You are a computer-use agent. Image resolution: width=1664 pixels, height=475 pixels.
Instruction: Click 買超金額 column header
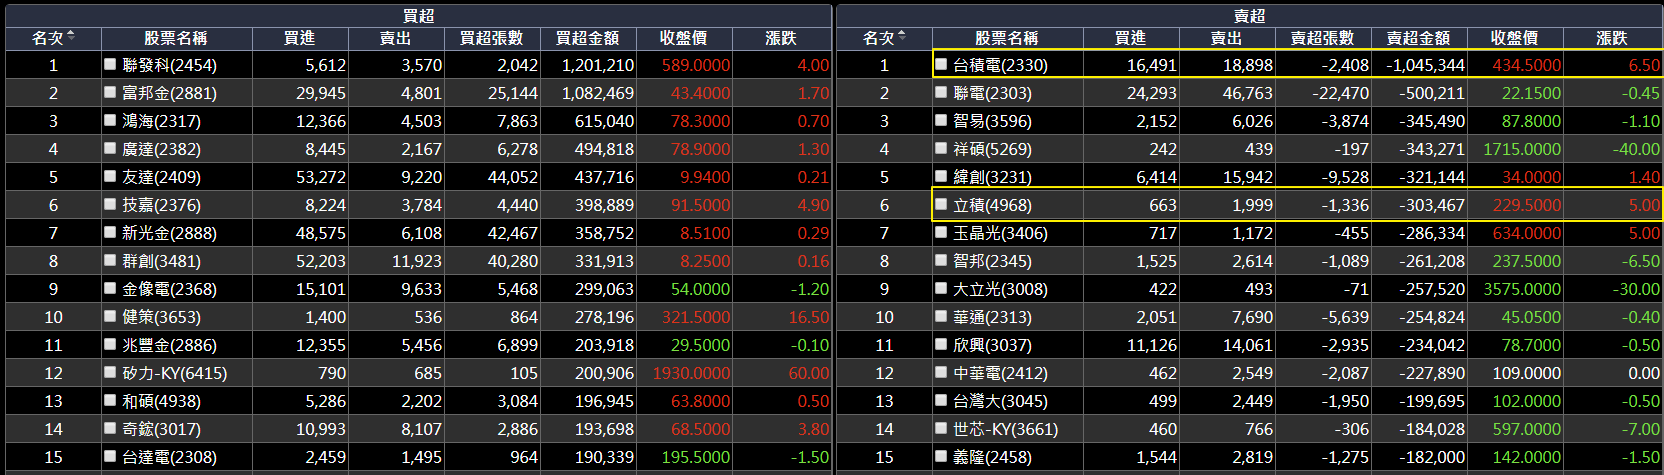[587, 38]
